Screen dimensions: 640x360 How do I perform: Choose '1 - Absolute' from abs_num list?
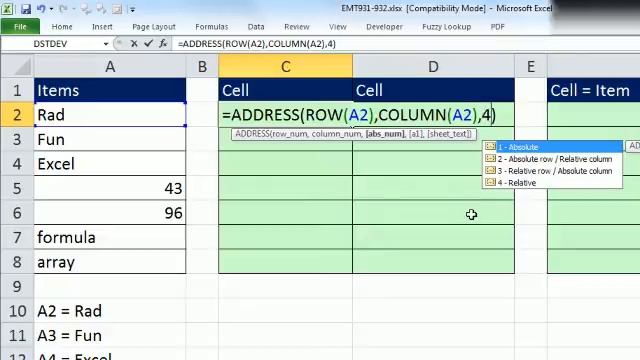(x=553, y=147)
